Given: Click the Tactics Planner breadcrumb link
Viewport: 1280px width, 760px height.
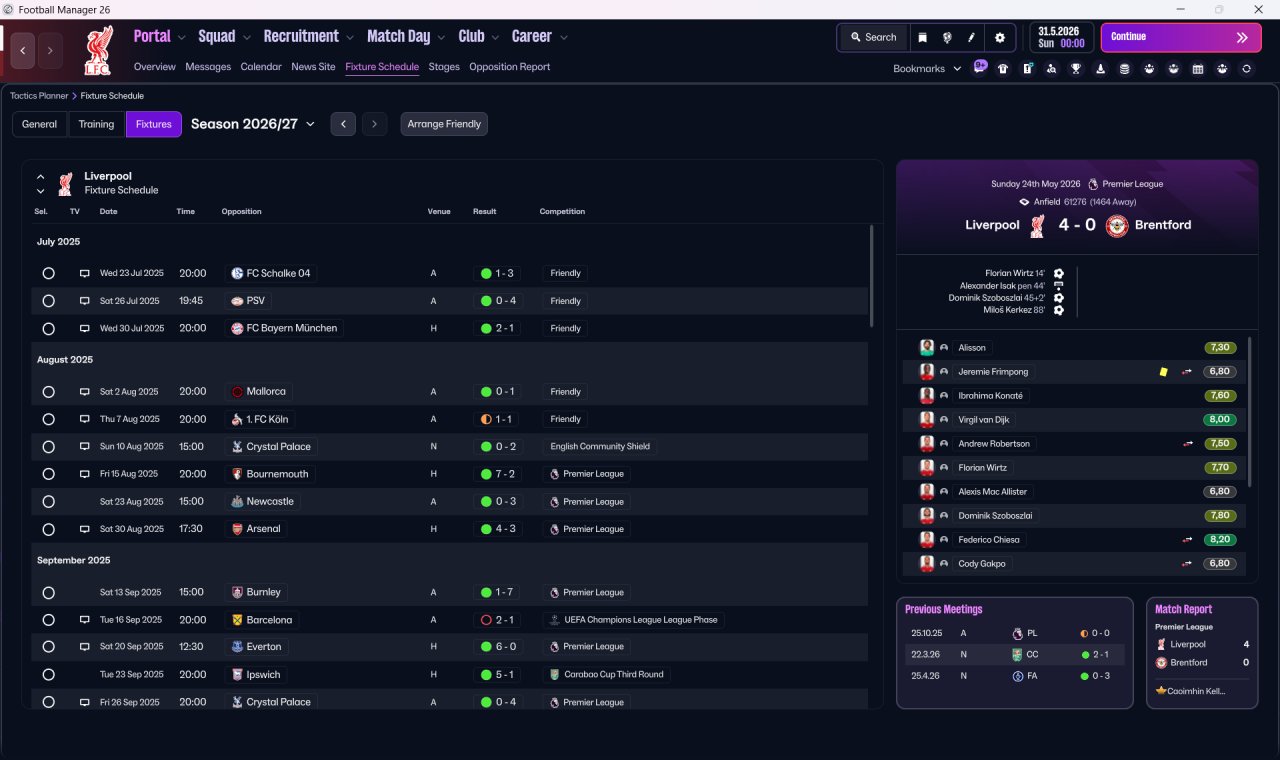Looking at the screenshot, I should 39,96.
